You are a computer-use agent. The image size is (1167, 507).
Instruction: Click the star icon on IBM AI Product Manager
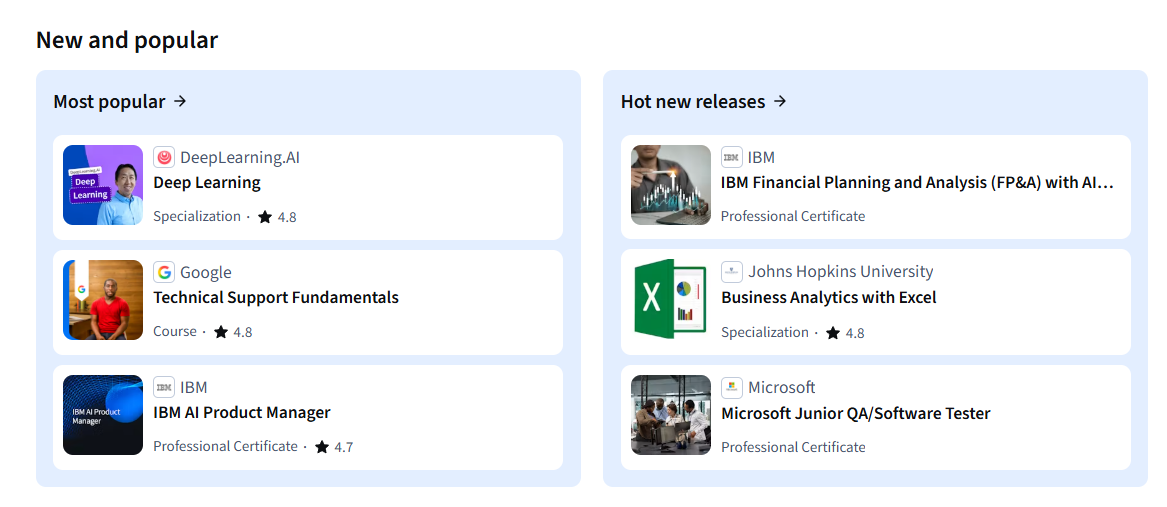click(x=322, y=447)
